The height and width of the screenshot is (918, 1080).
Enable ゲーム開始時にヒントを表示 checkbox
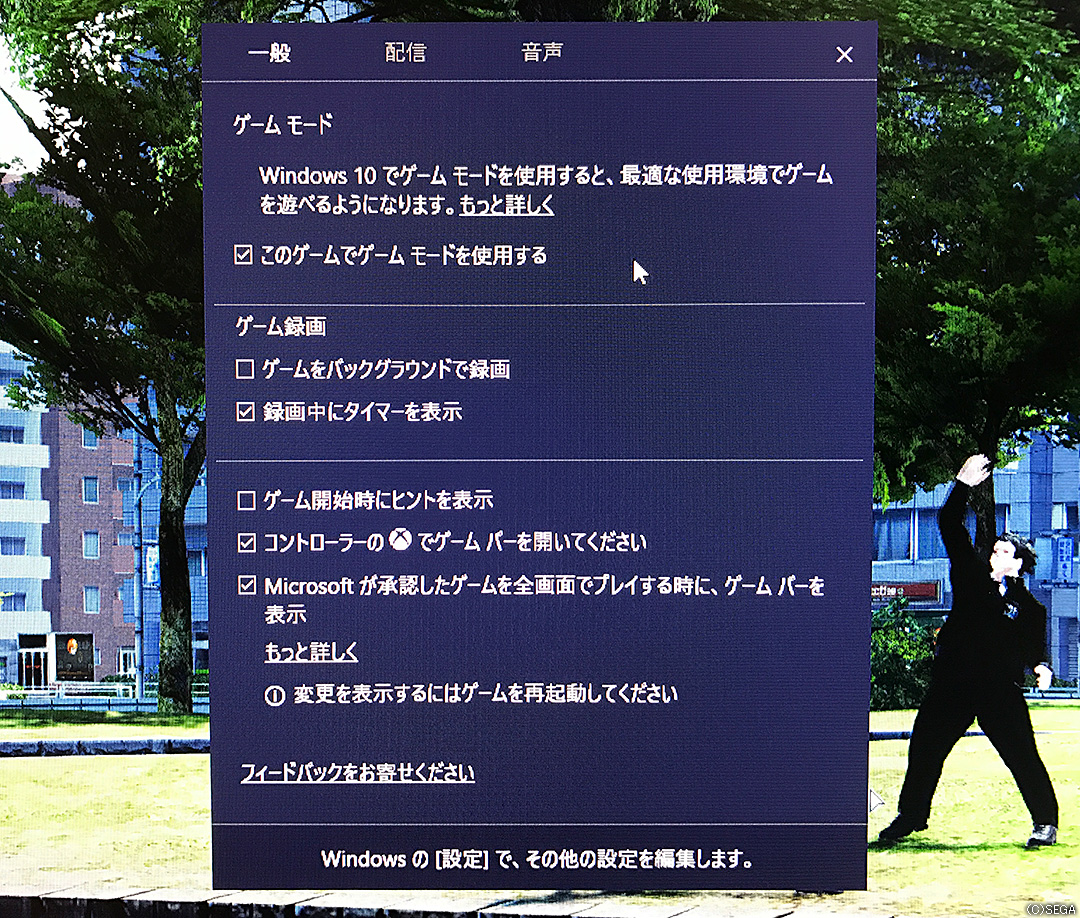pos(246,501)
